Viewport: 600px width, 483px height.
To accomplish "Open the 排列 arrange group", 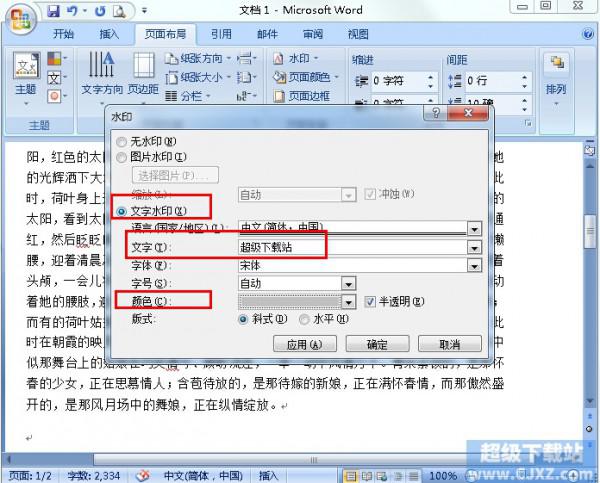I will 556,78.
